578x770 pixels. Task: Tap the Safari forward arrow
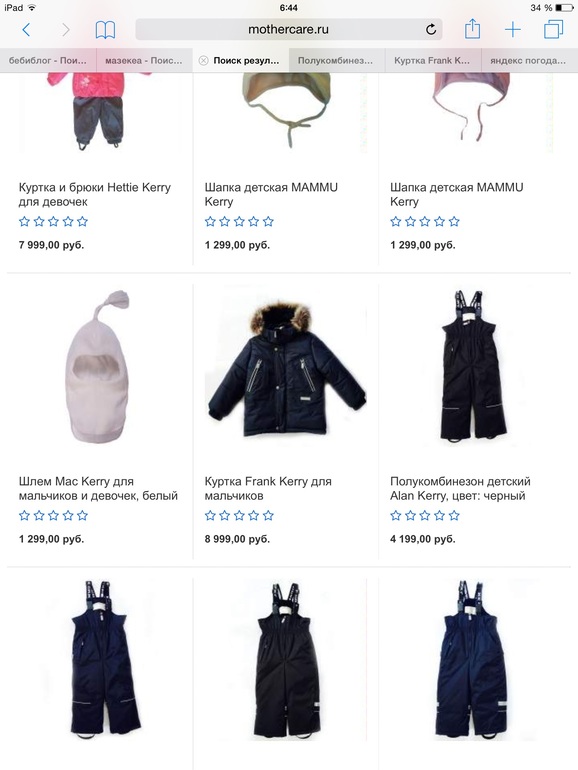(66, 30)
